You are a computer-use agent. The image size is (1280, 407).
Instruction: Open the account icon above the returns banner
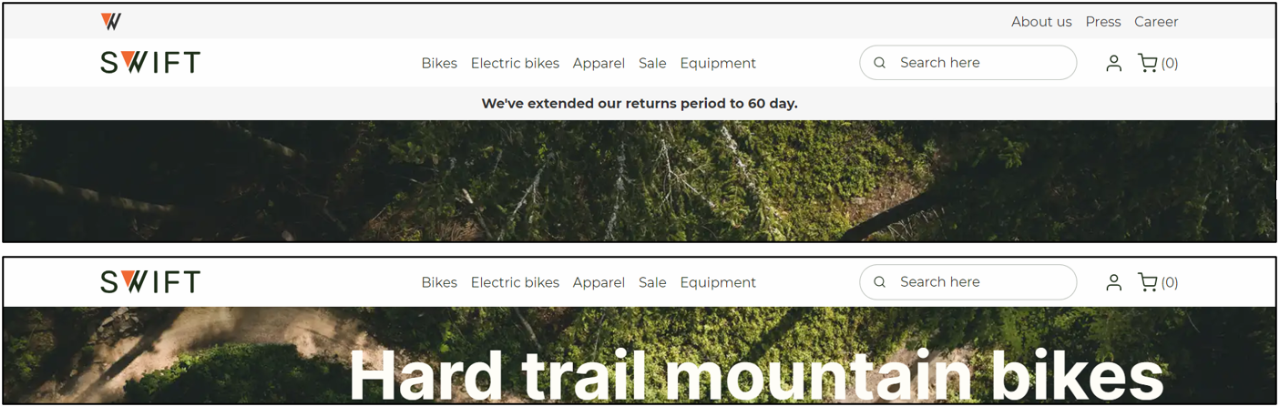click(x=1114, y=63)
